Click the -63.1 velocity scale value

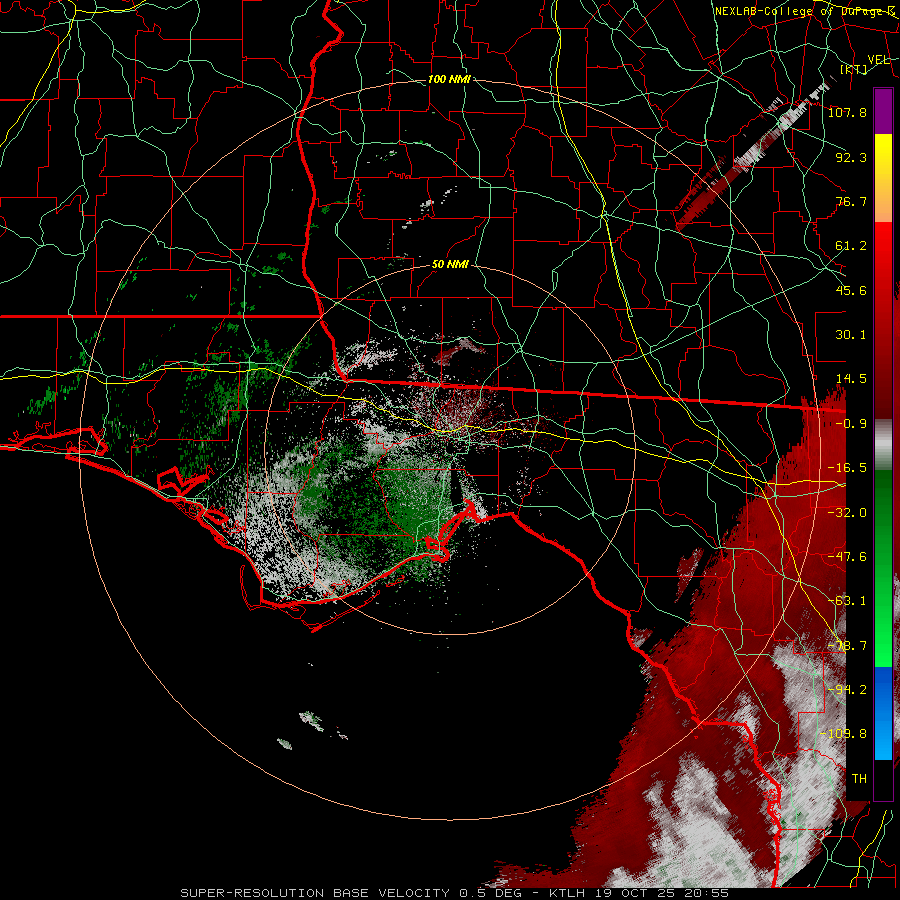847,601
